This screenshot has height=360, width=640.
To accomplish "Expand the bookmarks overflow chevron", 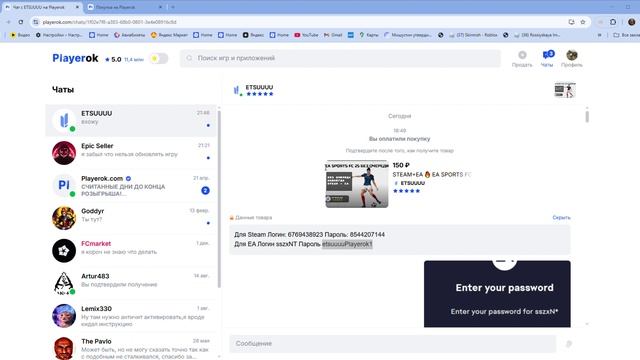I will click(x=600, y=35).
